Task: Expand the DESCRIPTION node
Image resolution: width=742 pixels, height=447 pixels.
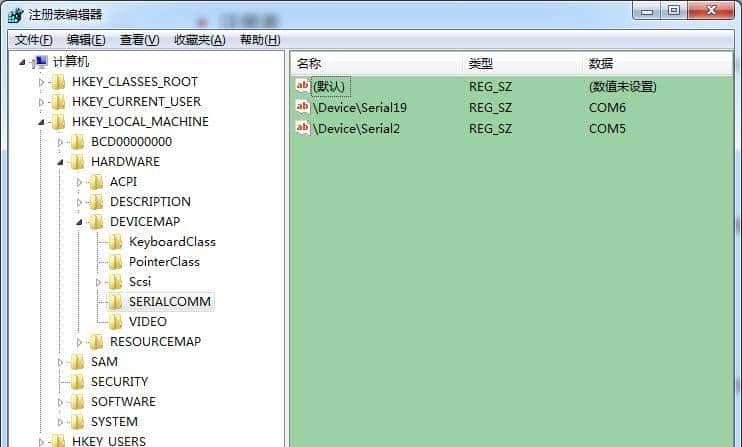Action: point(79,202)
